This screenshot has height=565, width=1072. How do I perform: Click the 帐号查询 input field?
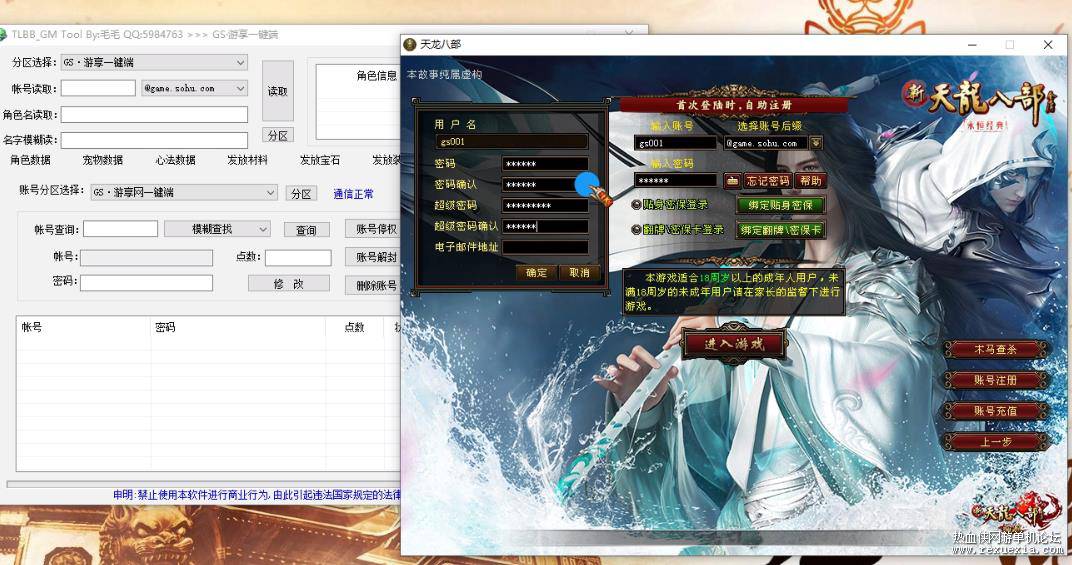[x=120, y=229]
